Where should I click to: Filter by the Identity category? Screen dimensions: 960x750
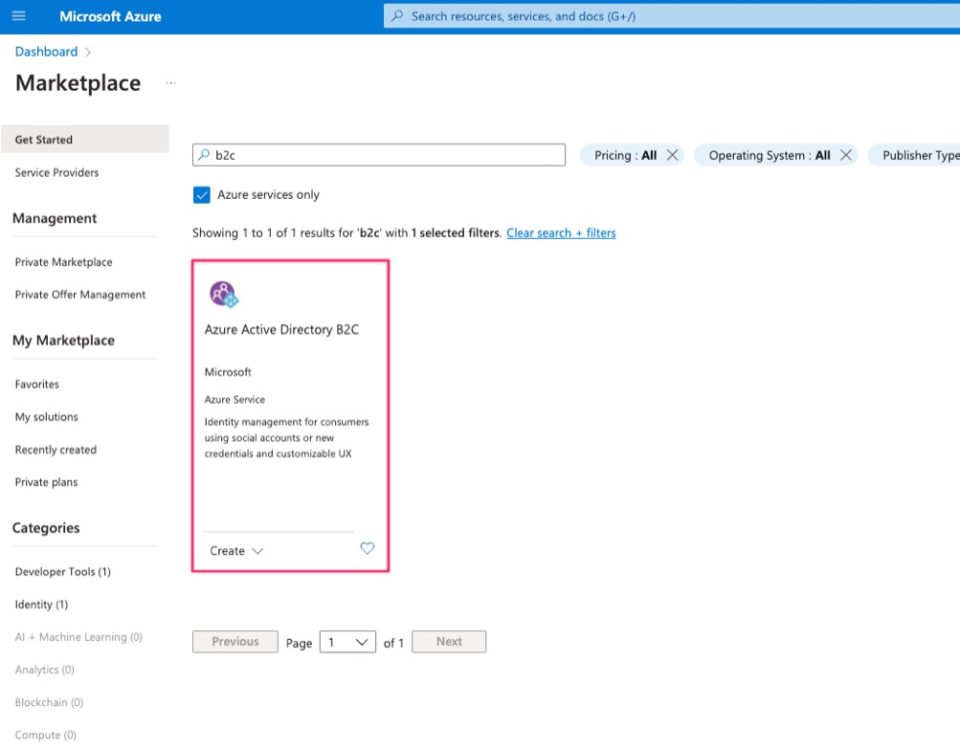40,604
